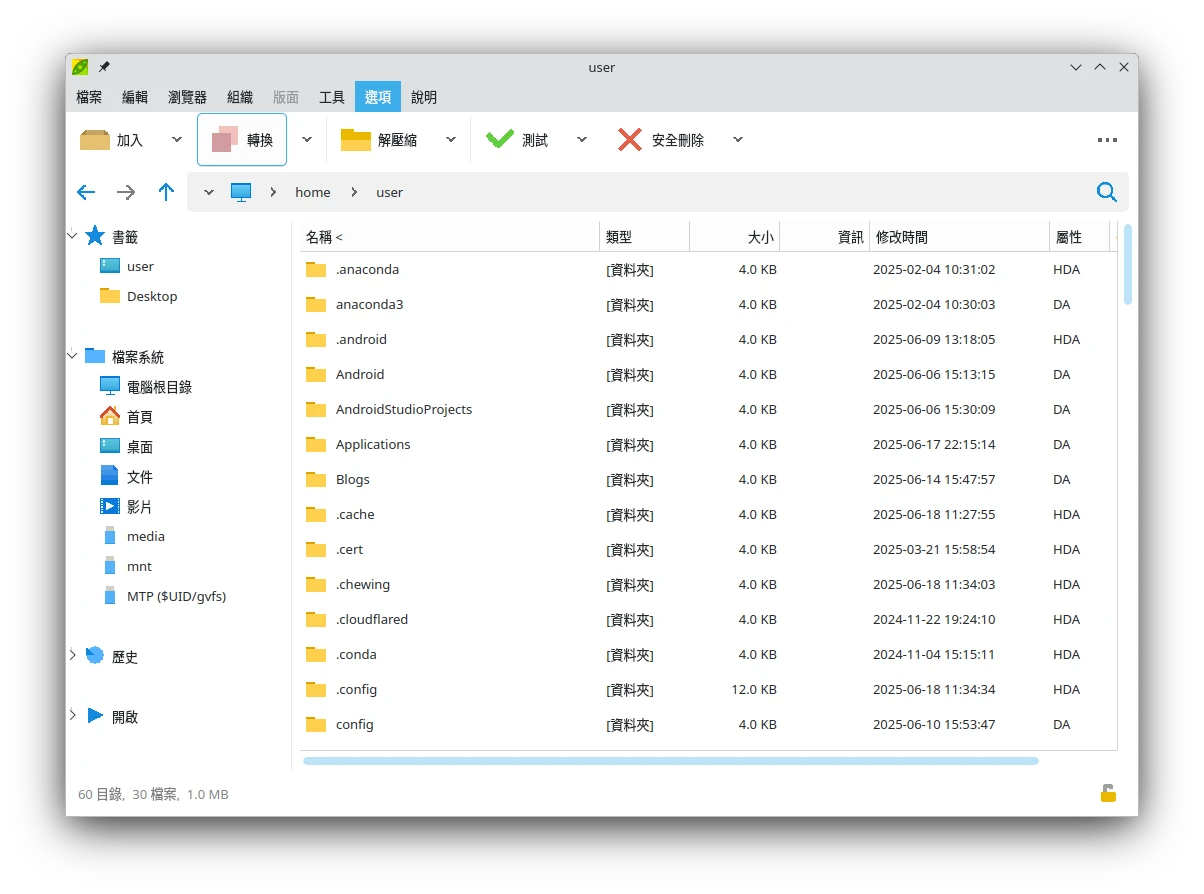Toggle the pin icon in title bar

point(104,67)
